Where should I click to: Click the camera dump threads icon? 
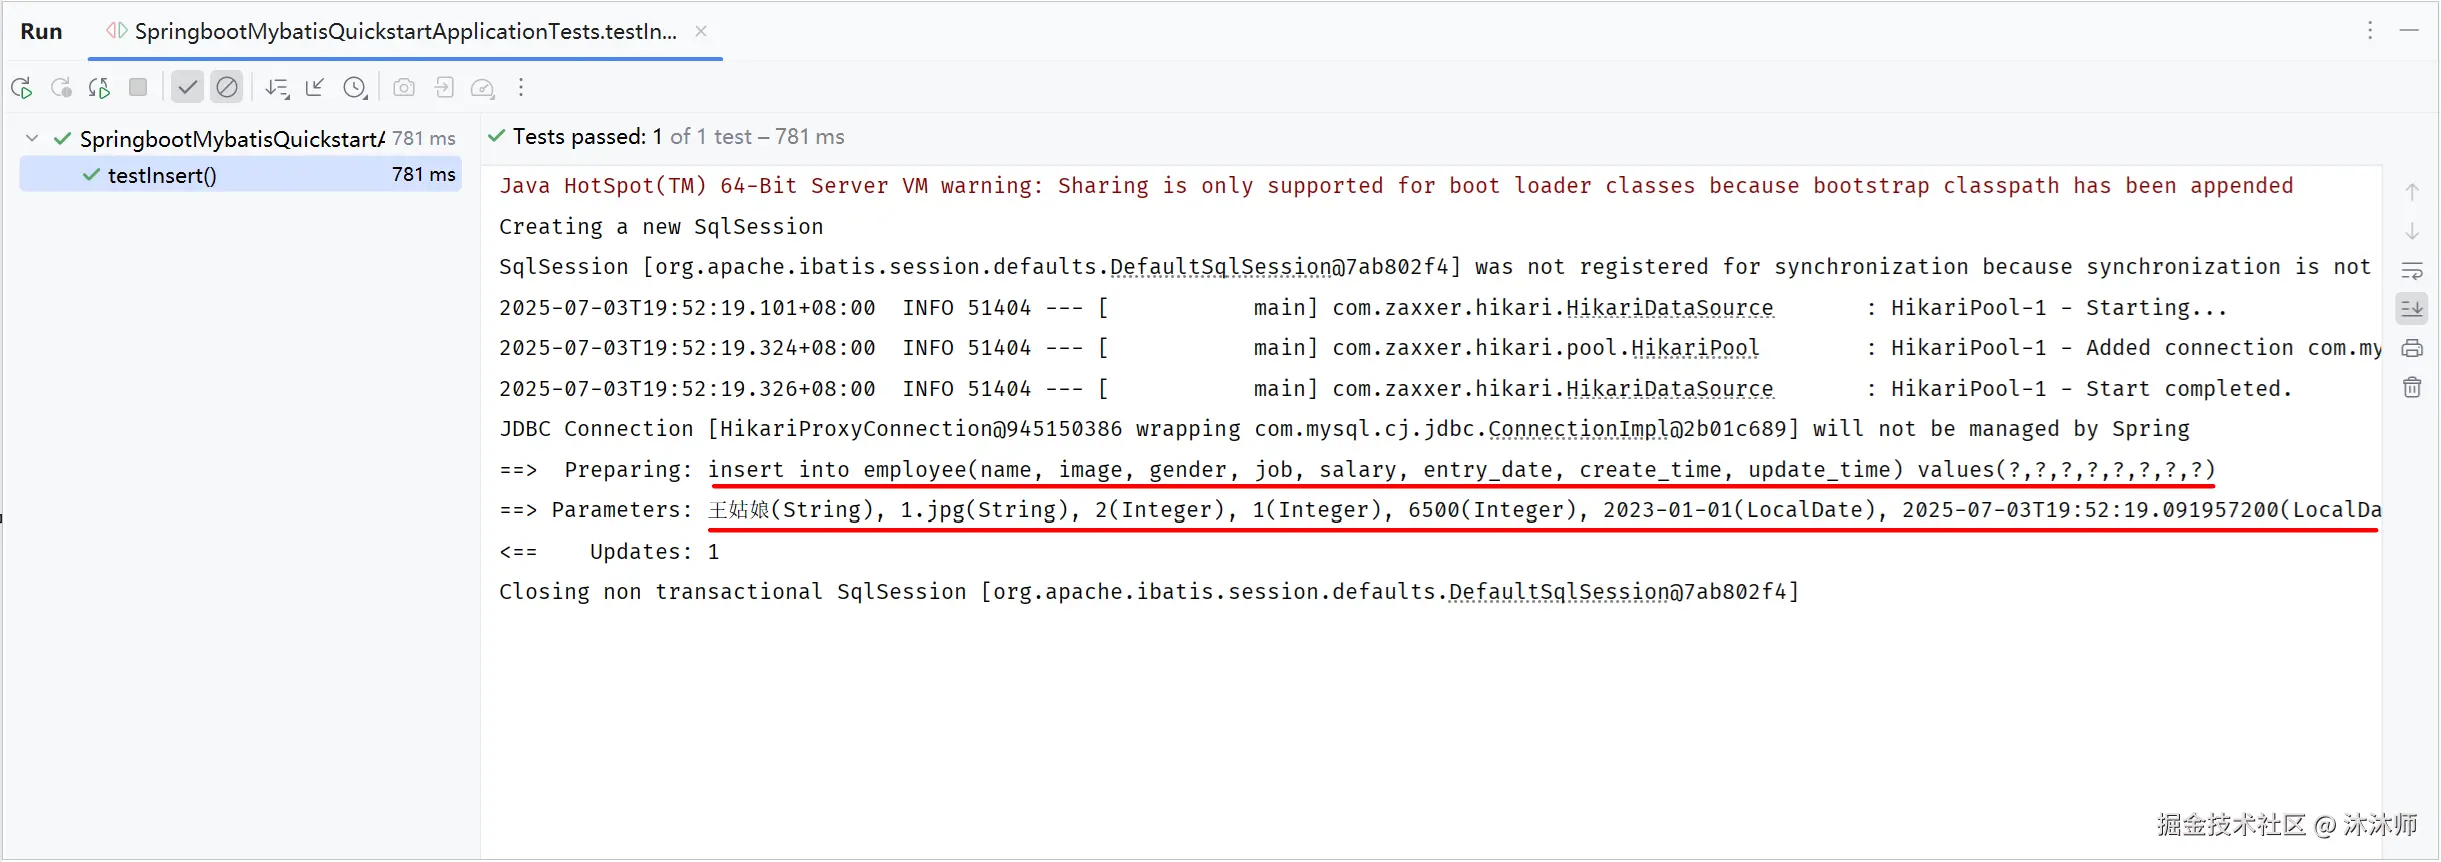404,88
